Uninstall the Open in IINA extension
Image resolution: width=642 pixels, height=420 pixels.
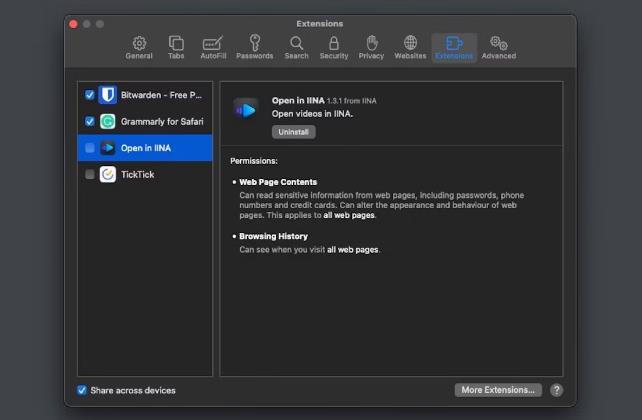(x=294, y=132)
